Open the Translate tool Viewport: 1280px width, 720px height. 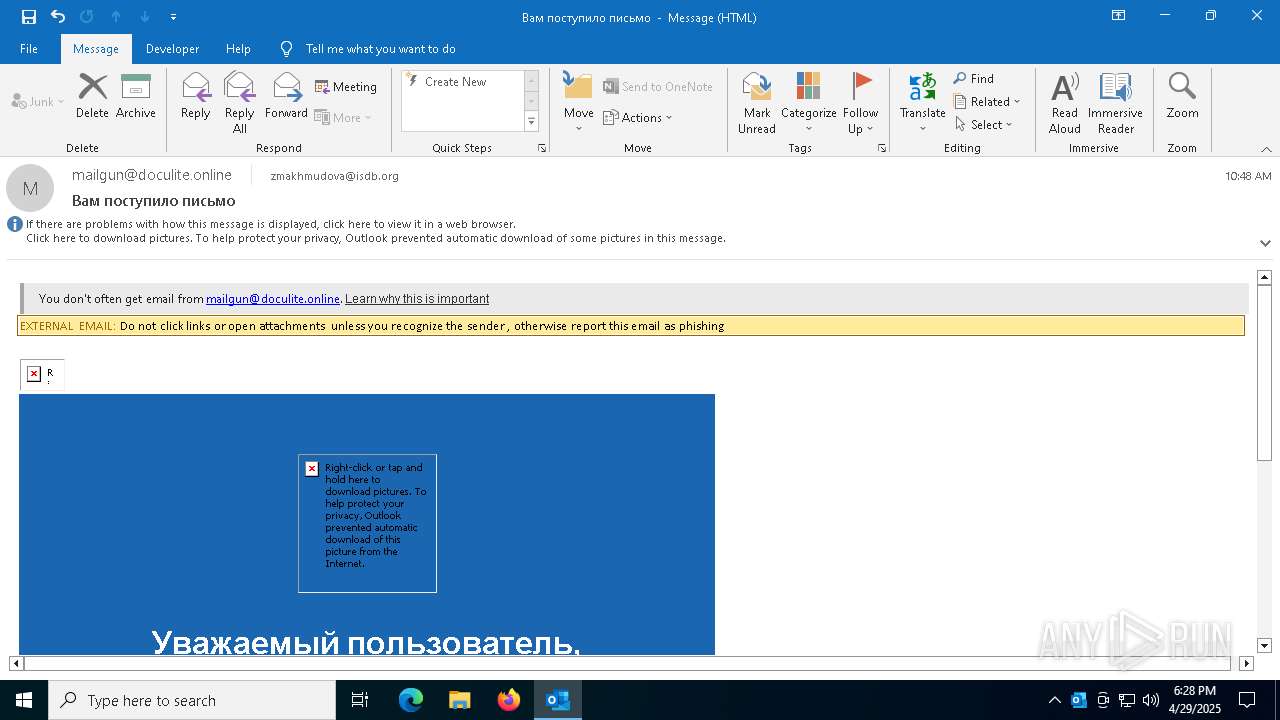coord(923,102)
